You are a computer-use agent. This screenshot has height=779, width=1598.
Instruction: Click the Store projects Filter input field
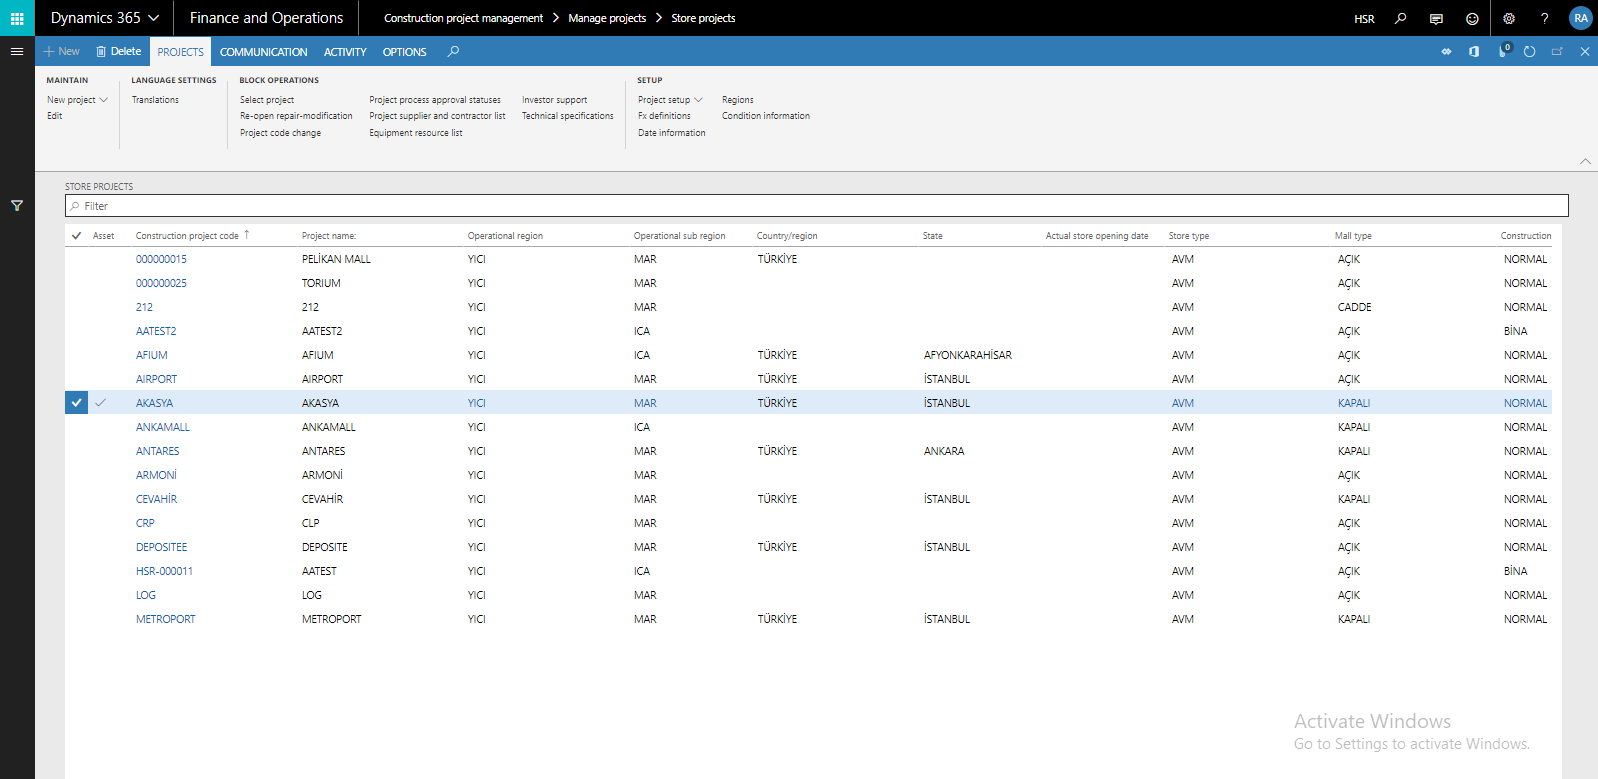(x=817, y=206)
